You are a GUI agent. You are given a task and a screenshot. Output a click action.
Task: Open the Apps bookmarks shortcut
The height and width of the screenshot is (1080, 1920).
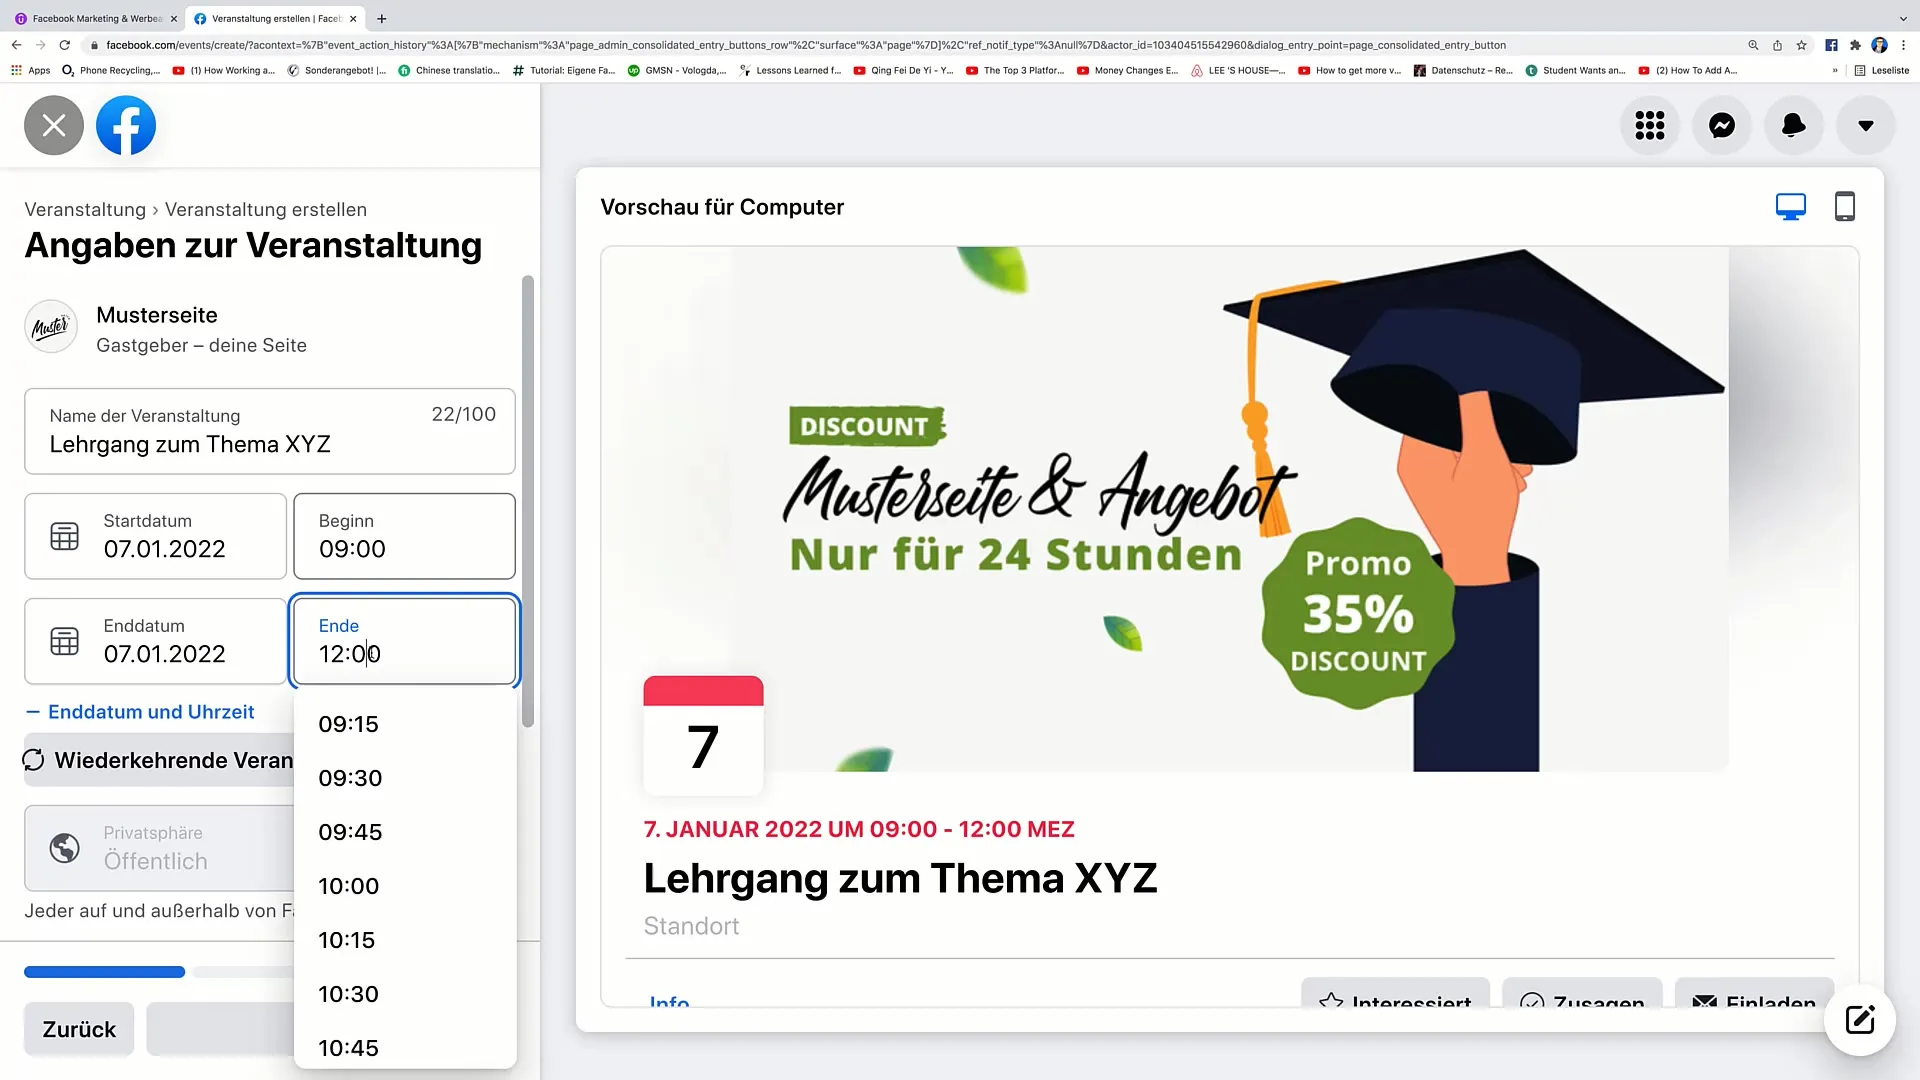30,70
